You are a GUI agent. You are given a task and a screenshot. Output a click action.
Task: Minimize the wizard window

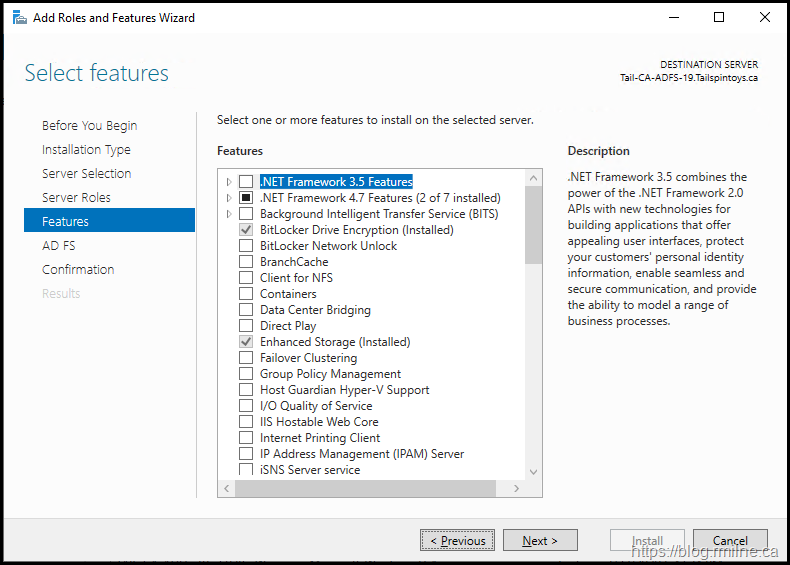click(x=672, y=17)
